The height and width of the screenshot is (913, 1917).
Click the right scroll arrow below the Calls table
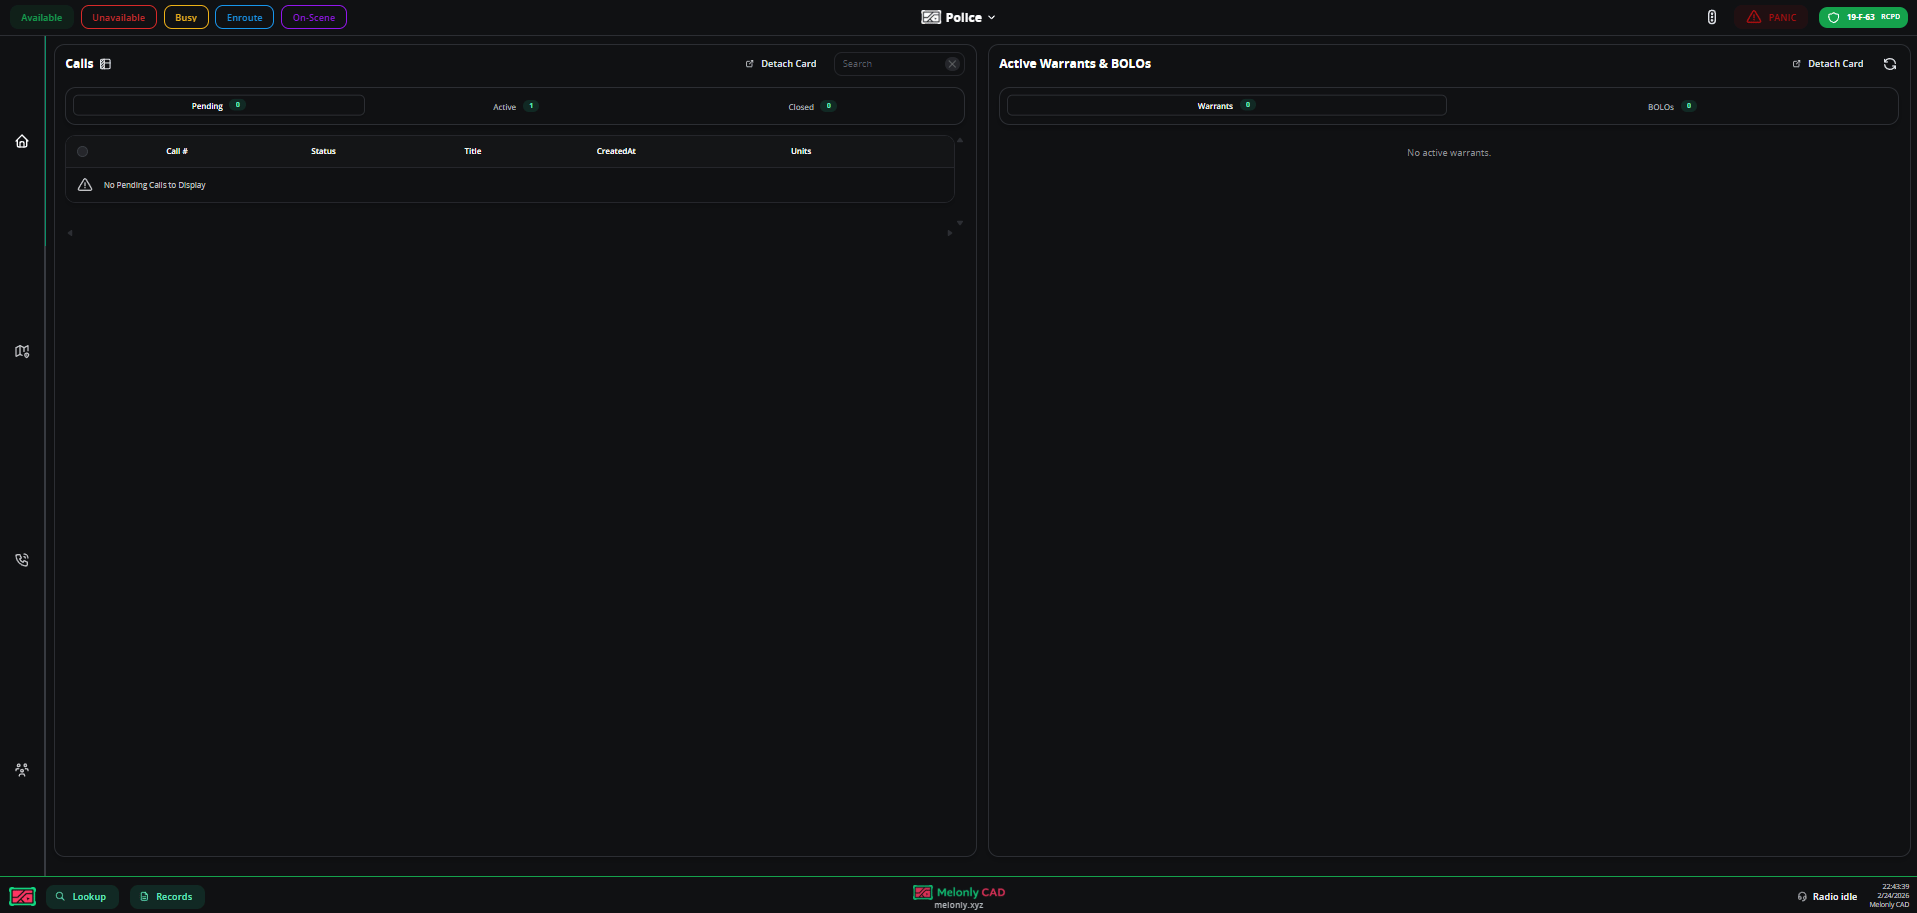(x=950, y=233)
